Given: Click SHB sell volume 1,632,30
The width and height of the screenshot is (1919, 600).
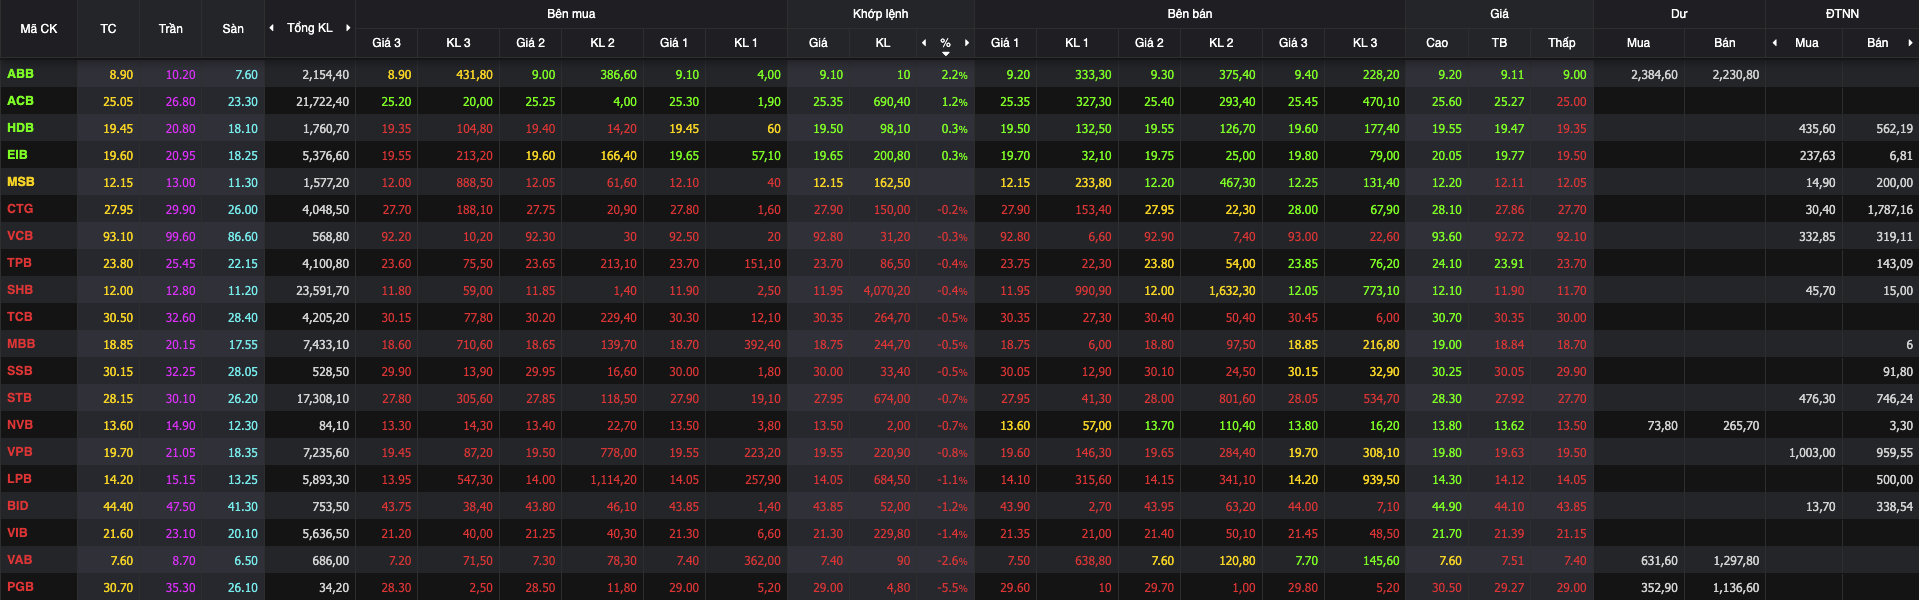Looking at the screenshot, I should point(1232,291).
